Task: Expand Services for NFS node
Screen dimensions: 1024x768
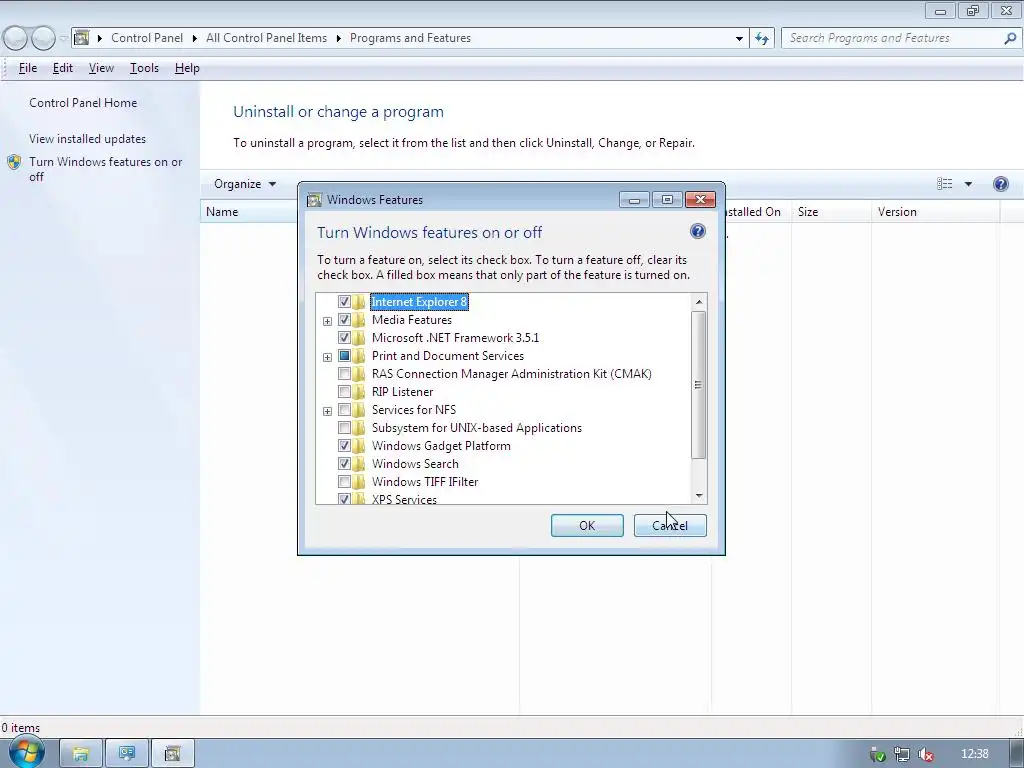Action: click(327, 411)
